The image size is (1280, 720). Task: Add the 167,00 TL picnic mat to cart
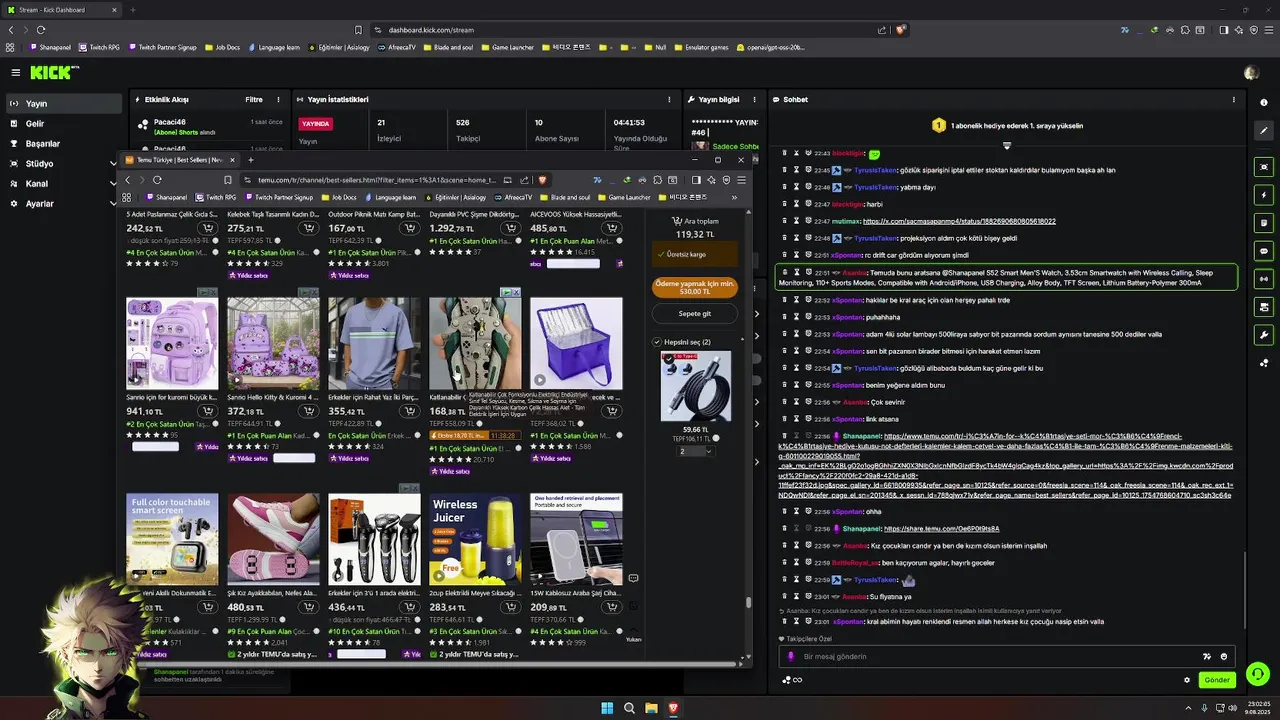(409, 228)
